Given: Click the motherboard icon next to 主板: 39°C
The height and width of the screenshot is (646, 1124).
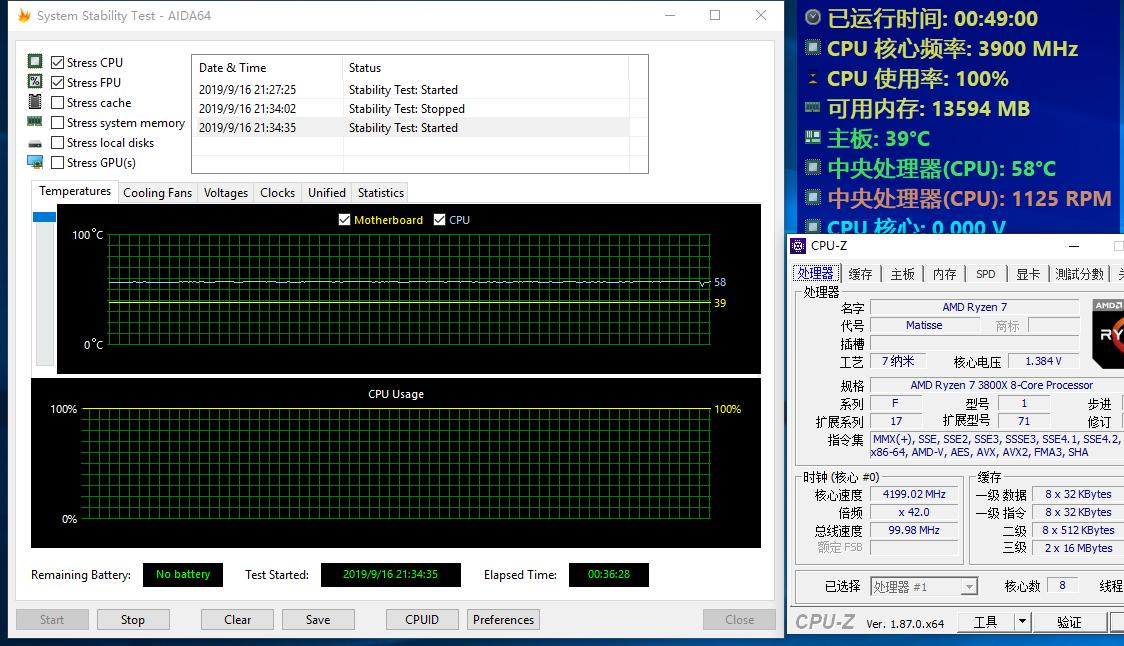Looking at the screenshot, I should coord(813,137).
